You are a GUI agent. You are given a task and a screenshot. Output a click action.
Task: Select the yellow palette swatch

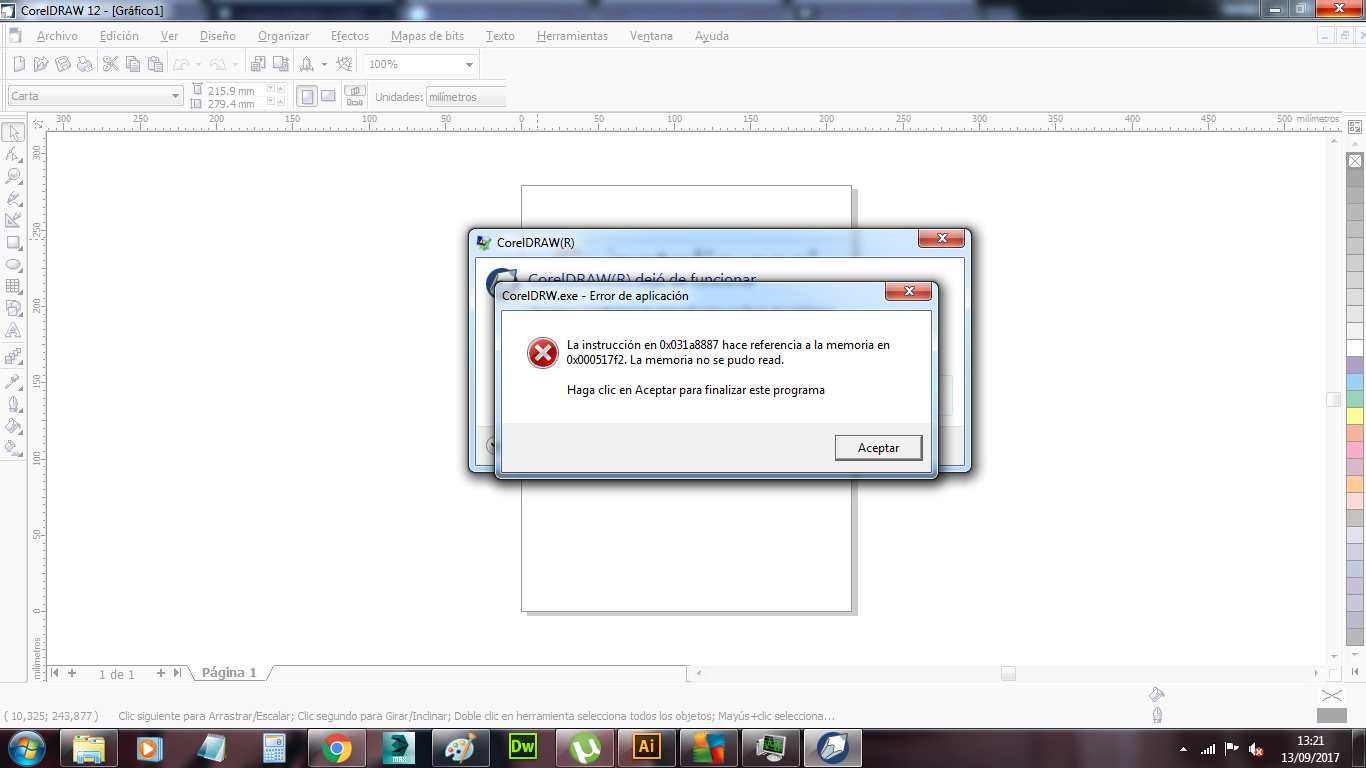pos(1355,416)
